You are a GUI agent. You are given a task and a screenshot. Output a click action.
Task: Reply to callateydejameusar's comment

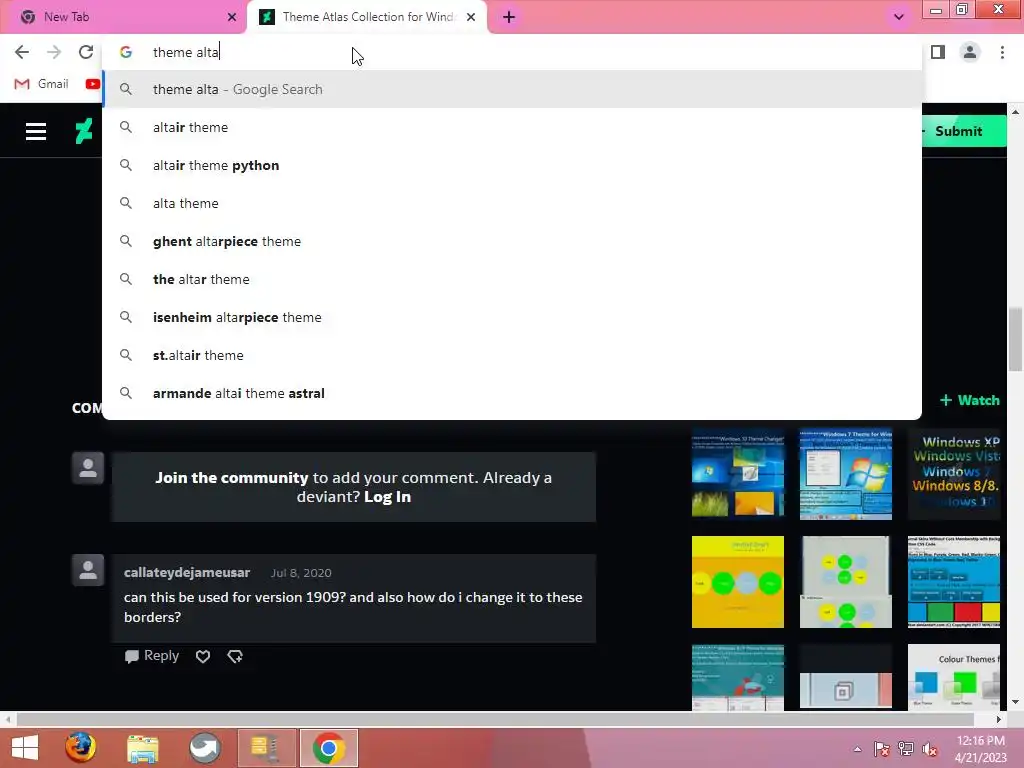[x=152, y=656]
